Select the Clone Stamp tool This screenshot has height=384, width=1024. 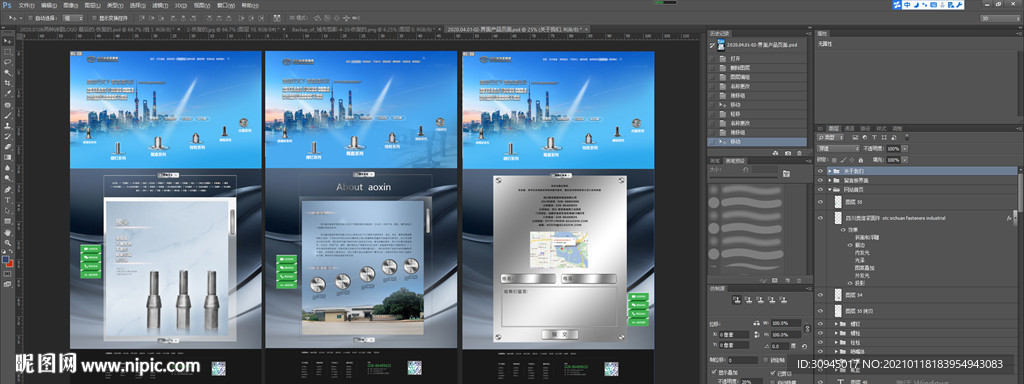pyautogui.click(x=7, y=125)
